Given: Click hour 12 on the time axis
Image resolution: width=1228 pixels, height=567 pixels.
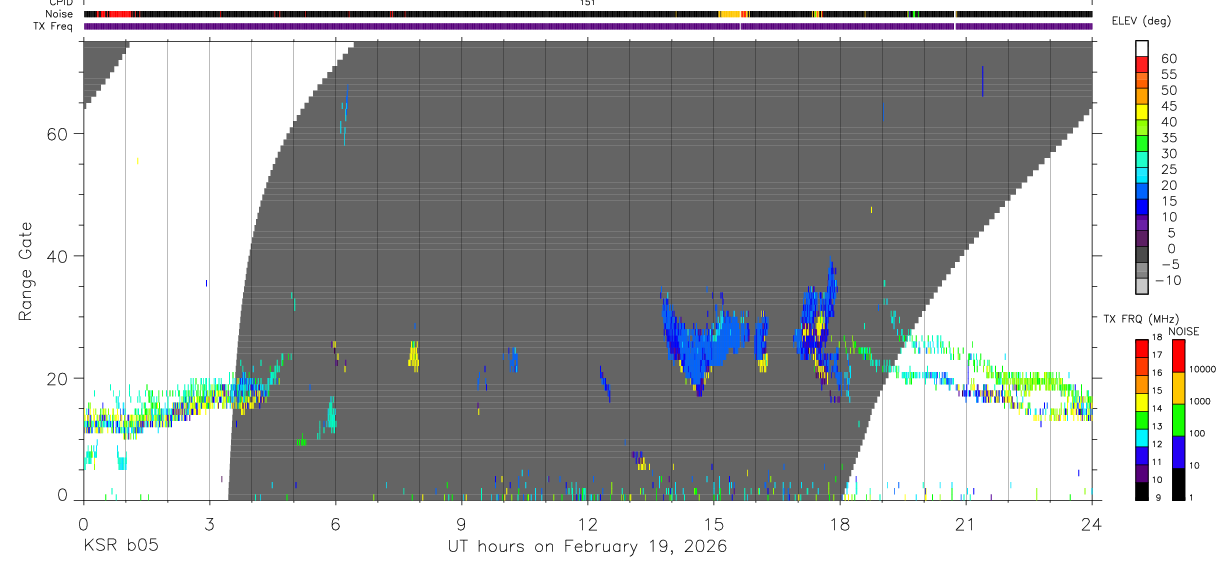Looking at the screenshot, I should point(587,523).
